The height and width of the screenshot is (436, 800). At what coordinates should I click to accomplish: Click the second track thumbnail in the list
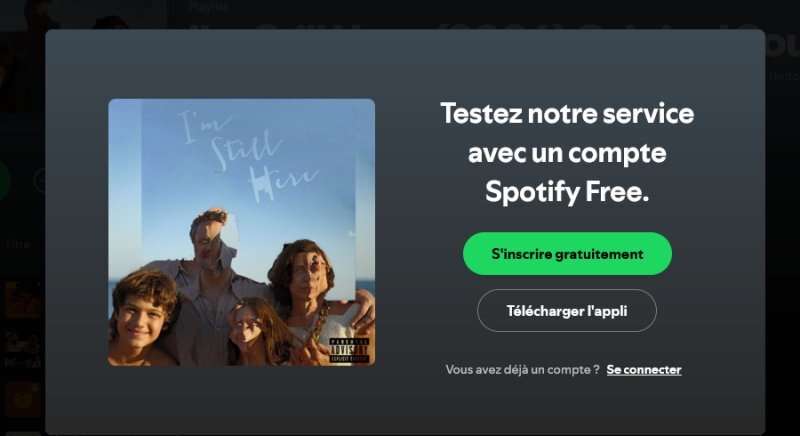point(22,348)
